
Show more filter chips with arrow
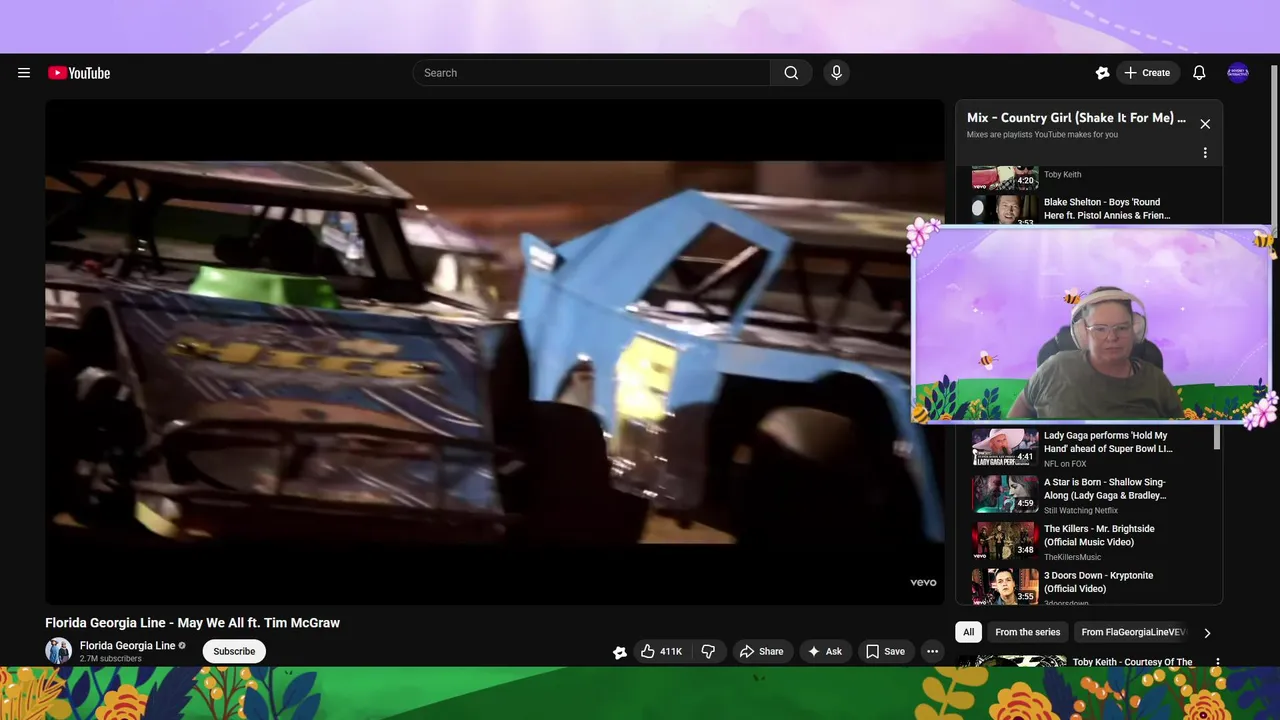1207,632
